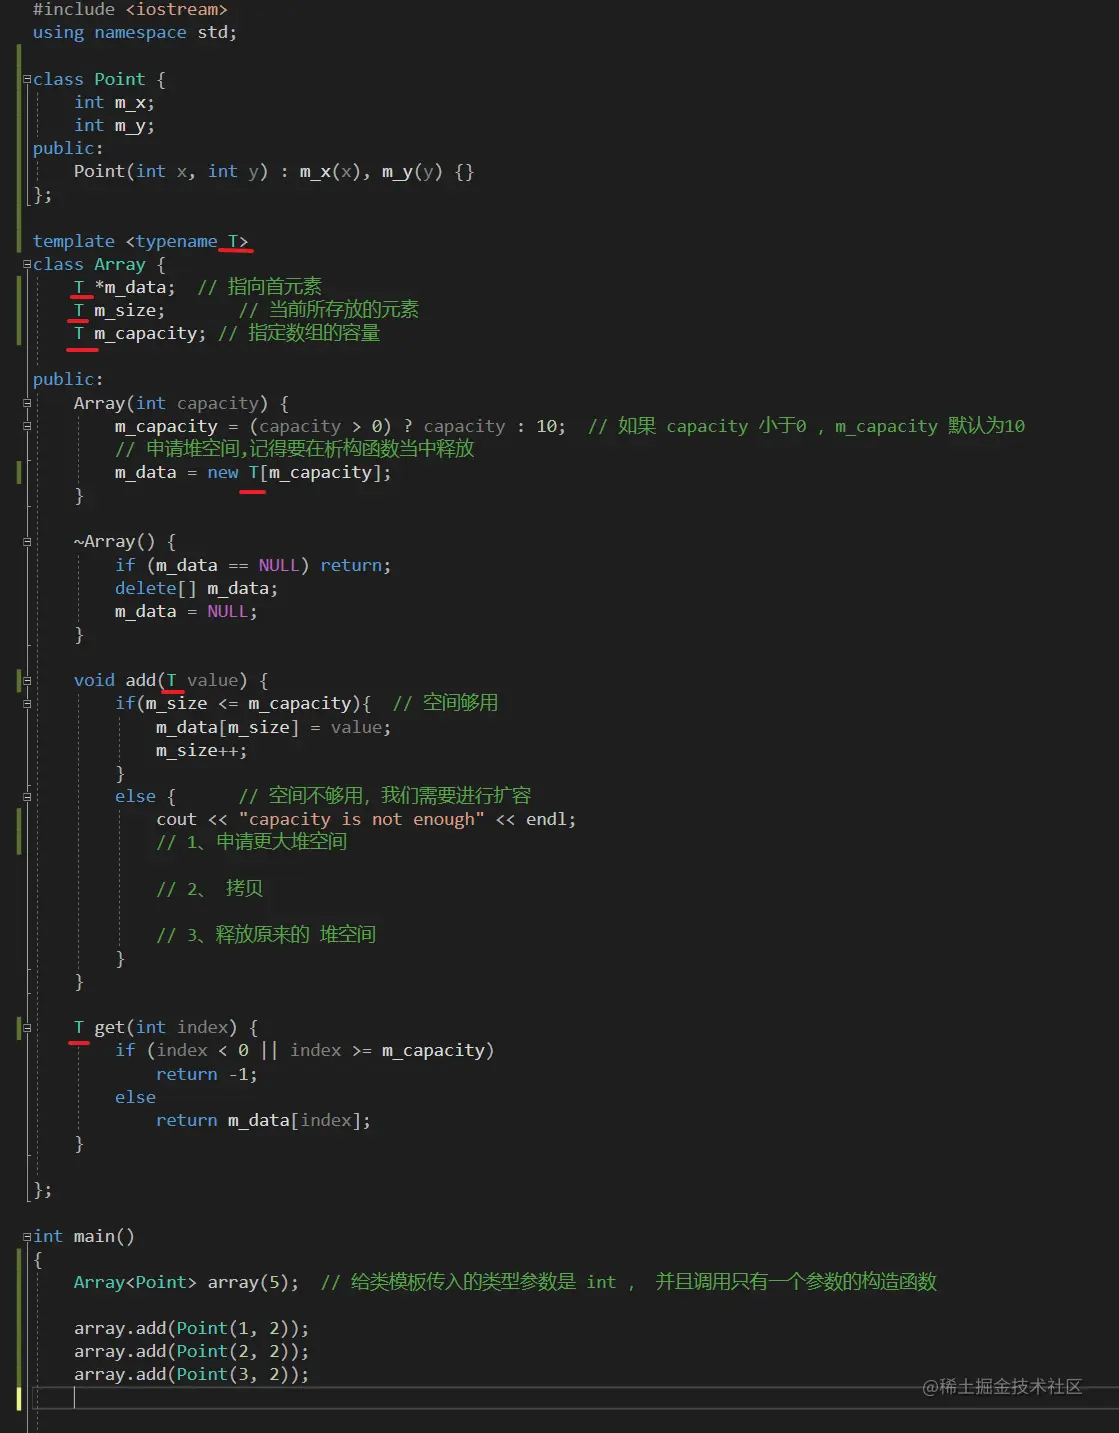Collapse the T get(int index) function
The height and width of the screenshot is (1433, 1119).
[x=27, y=1027]
